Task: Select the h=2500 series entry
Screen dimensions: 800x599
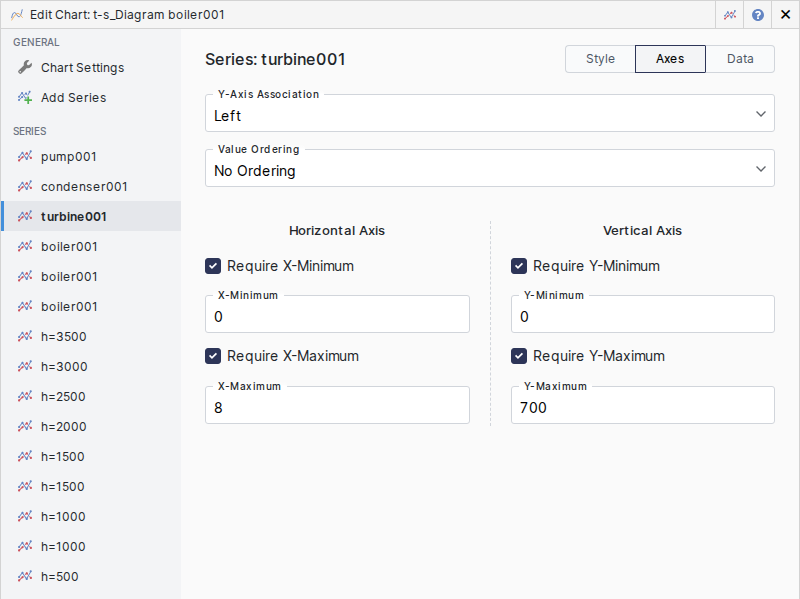Action: 63,397
